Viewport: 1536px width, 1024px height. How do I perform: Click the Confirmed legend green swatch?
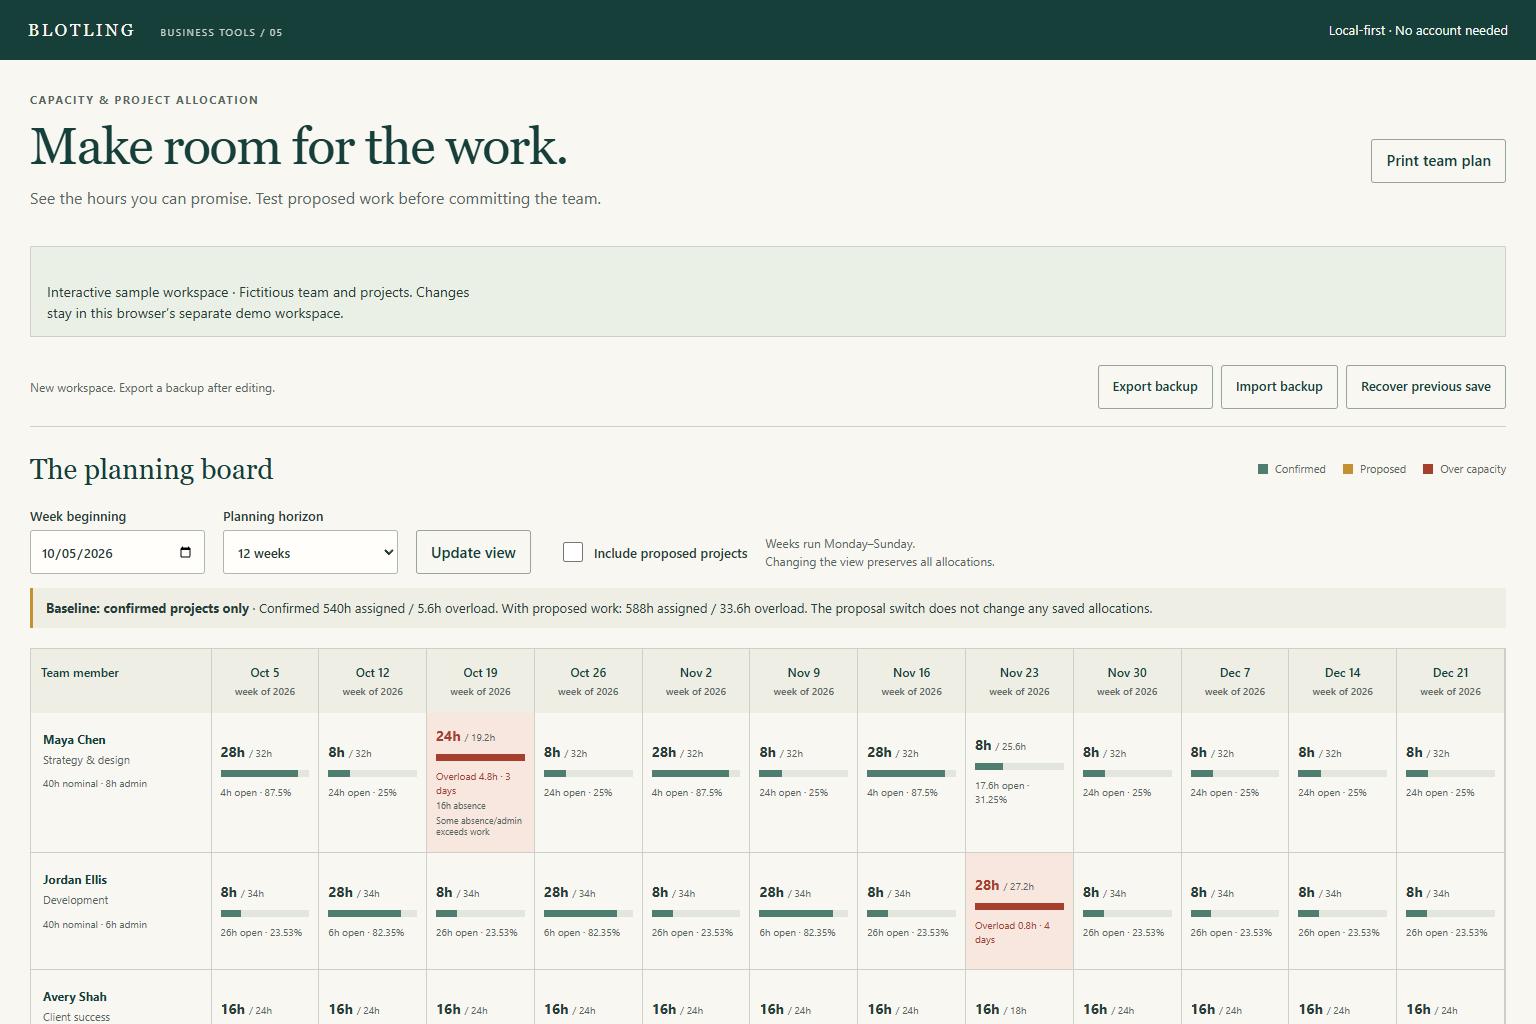pos(1263,469)
